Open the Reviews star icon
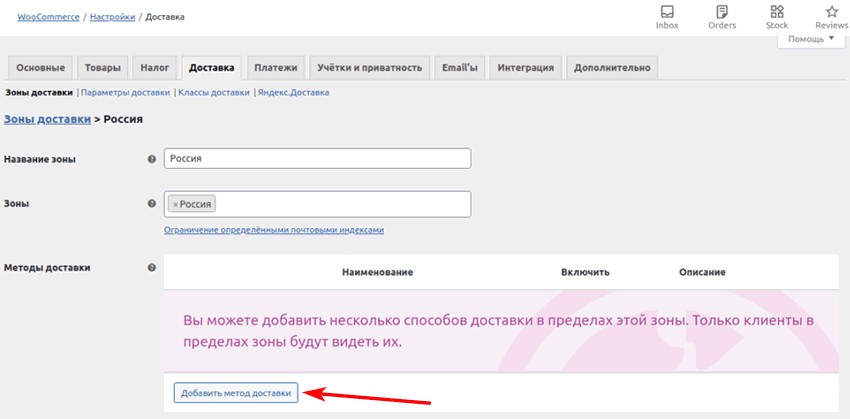Image resolution: width=850 pixels, height=419 pixels. click(831, 12)
